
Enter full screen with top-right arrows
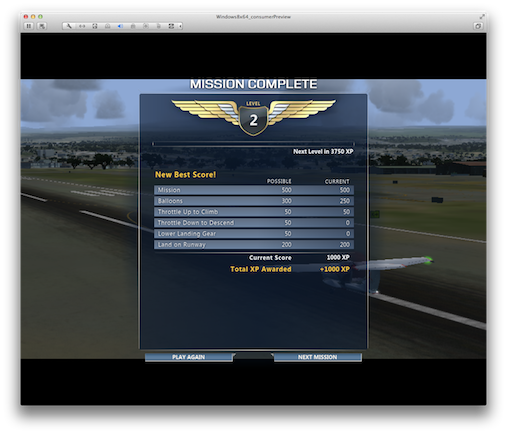(482, 16)
